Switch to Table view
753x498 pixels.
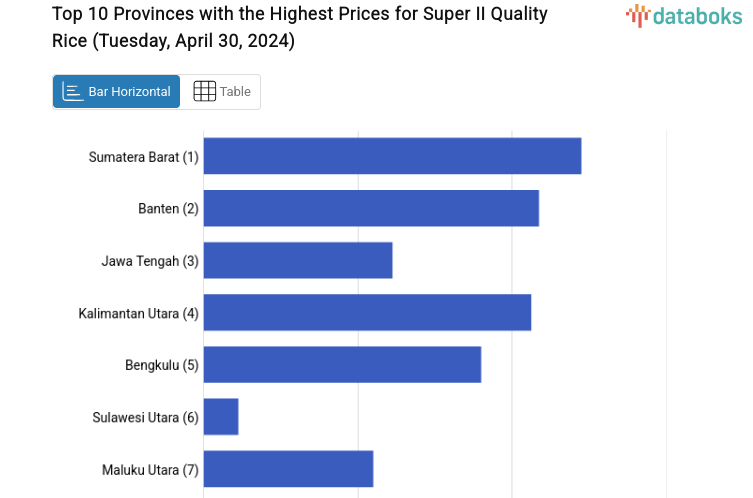(221, 92)
